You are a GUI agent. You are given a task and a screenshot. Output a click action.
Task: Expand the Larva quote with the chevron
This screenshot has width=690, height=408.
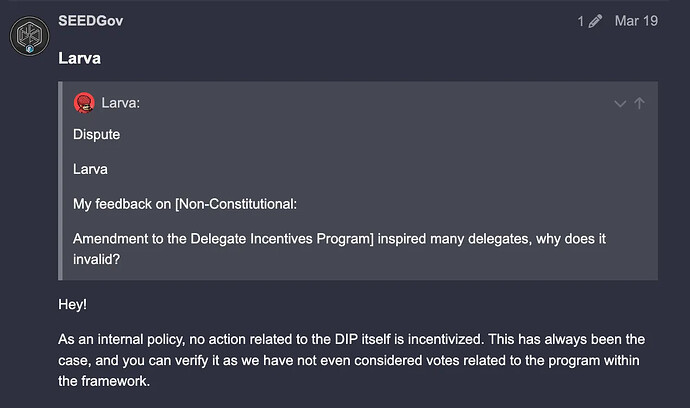(620, 103)
